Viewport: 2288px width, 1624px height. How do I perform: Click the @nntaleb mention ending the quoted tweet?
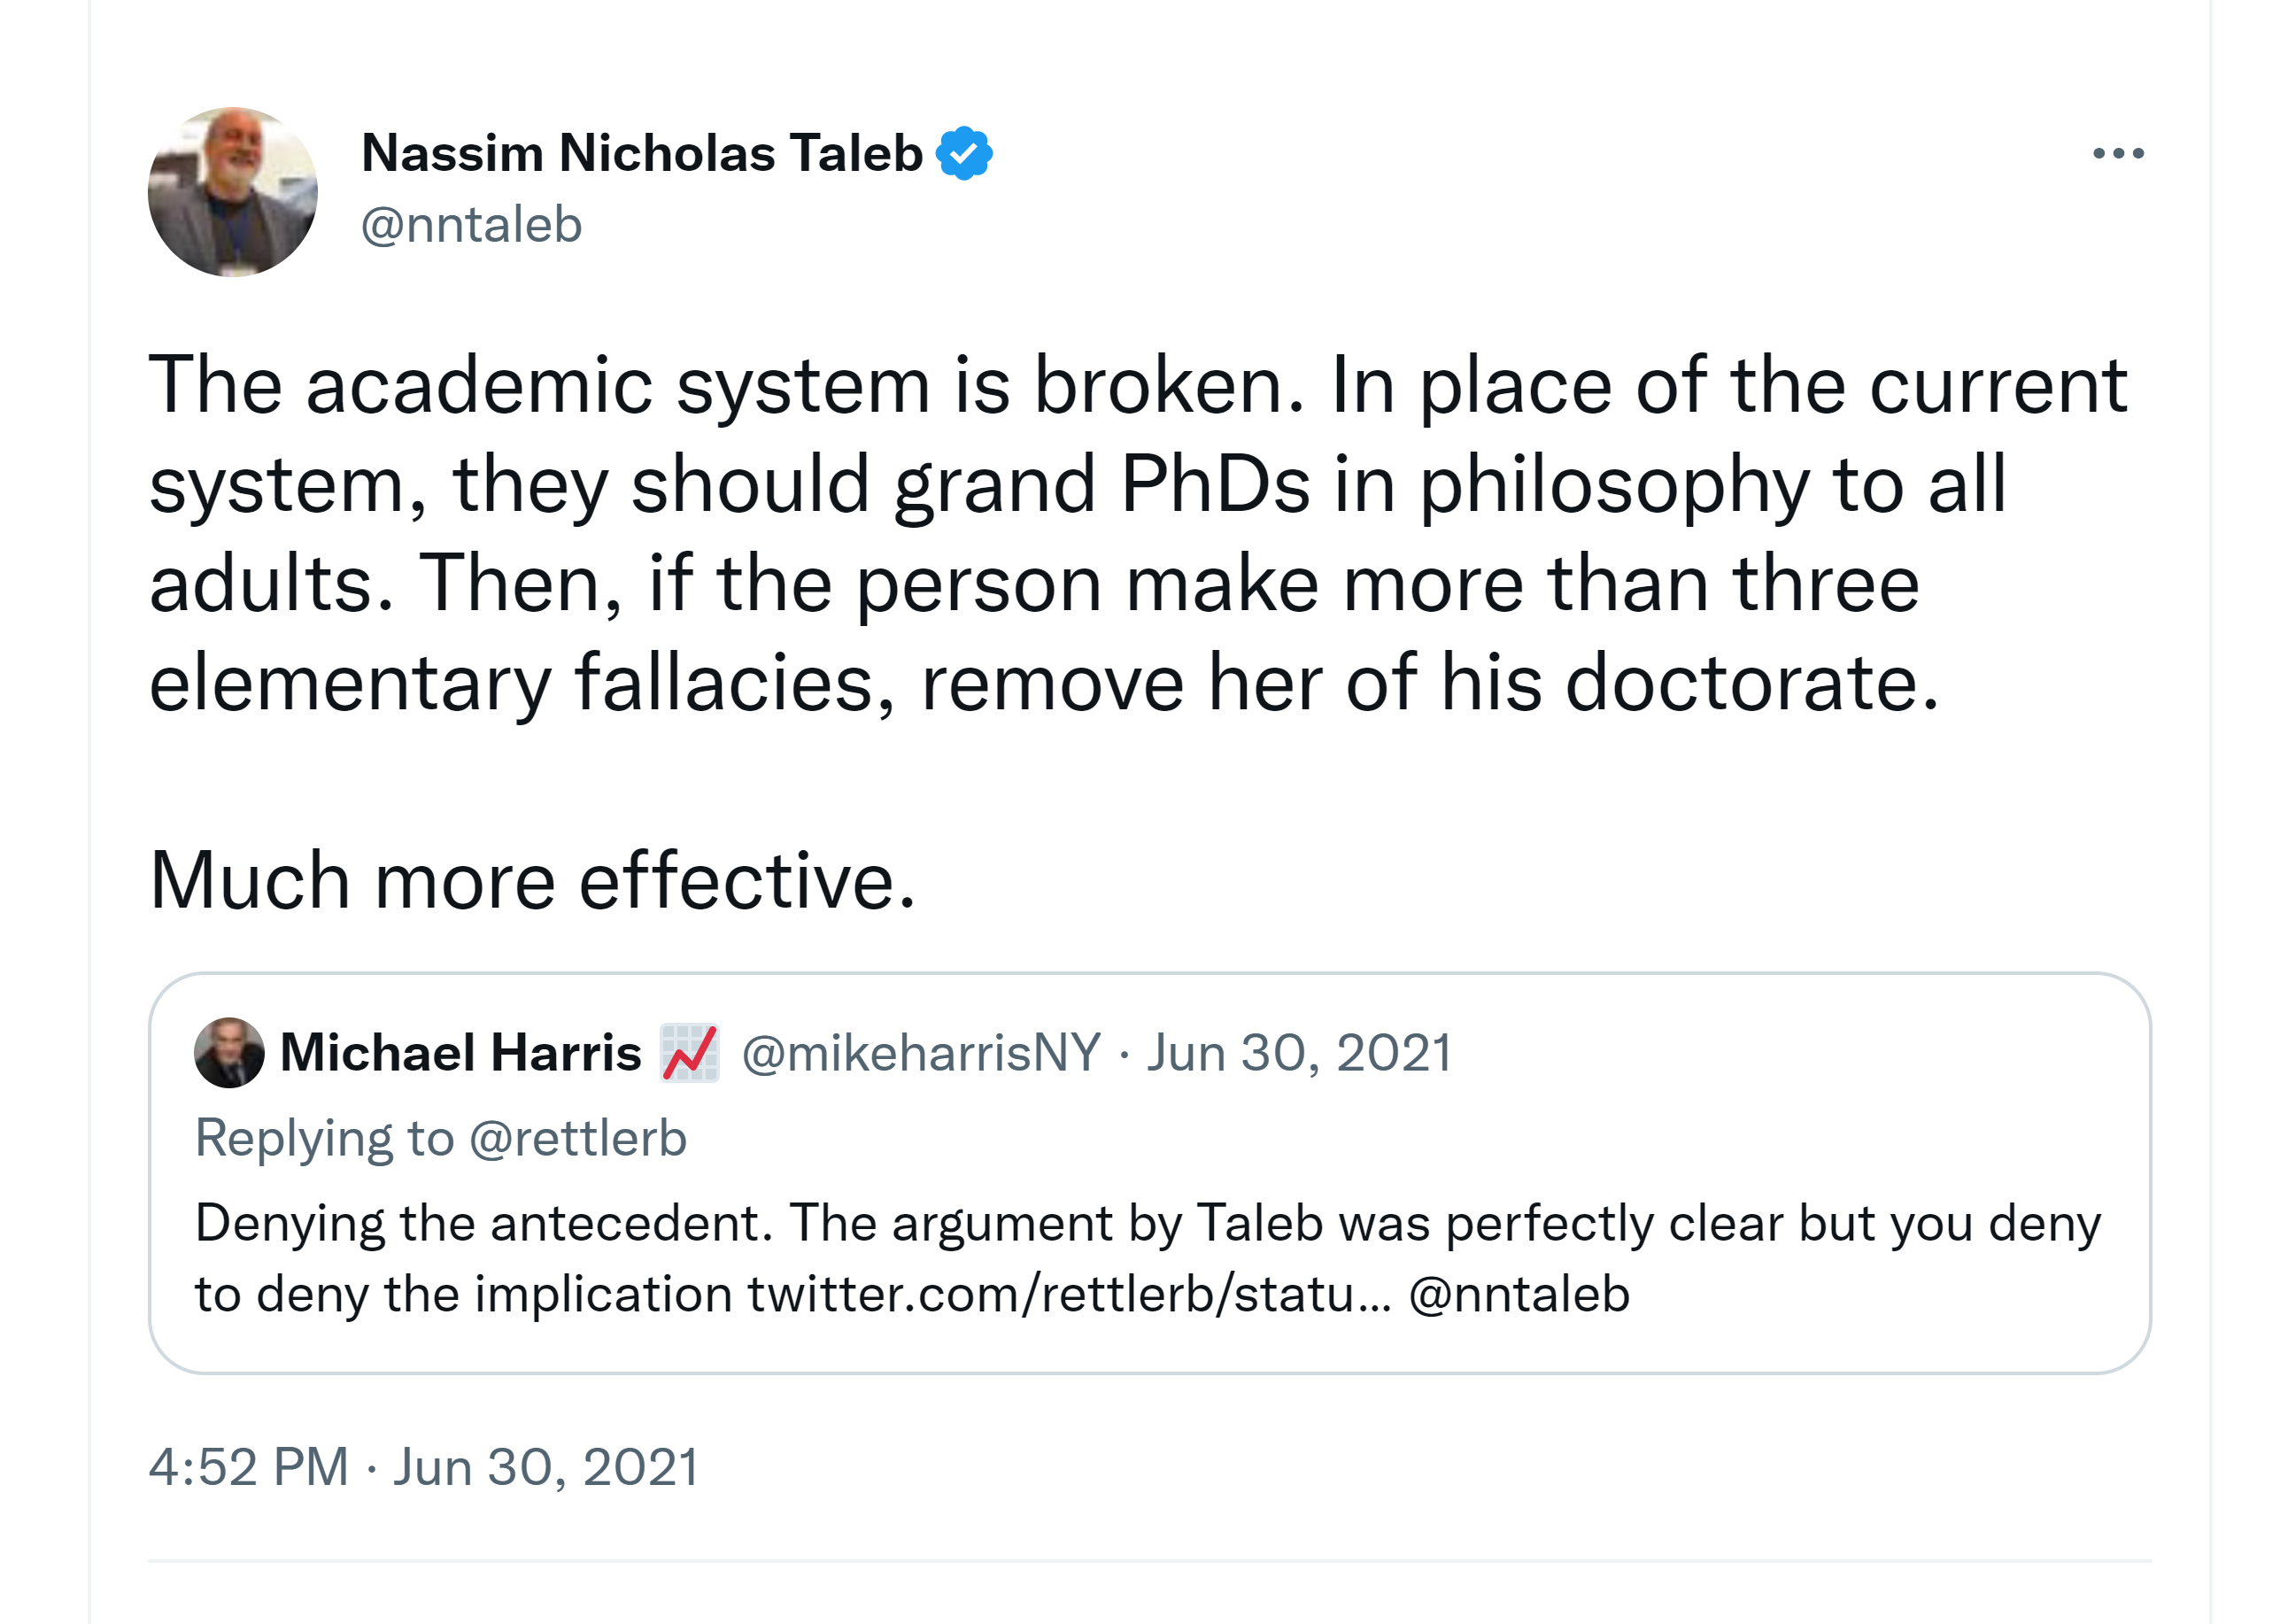(1518, 1294)
